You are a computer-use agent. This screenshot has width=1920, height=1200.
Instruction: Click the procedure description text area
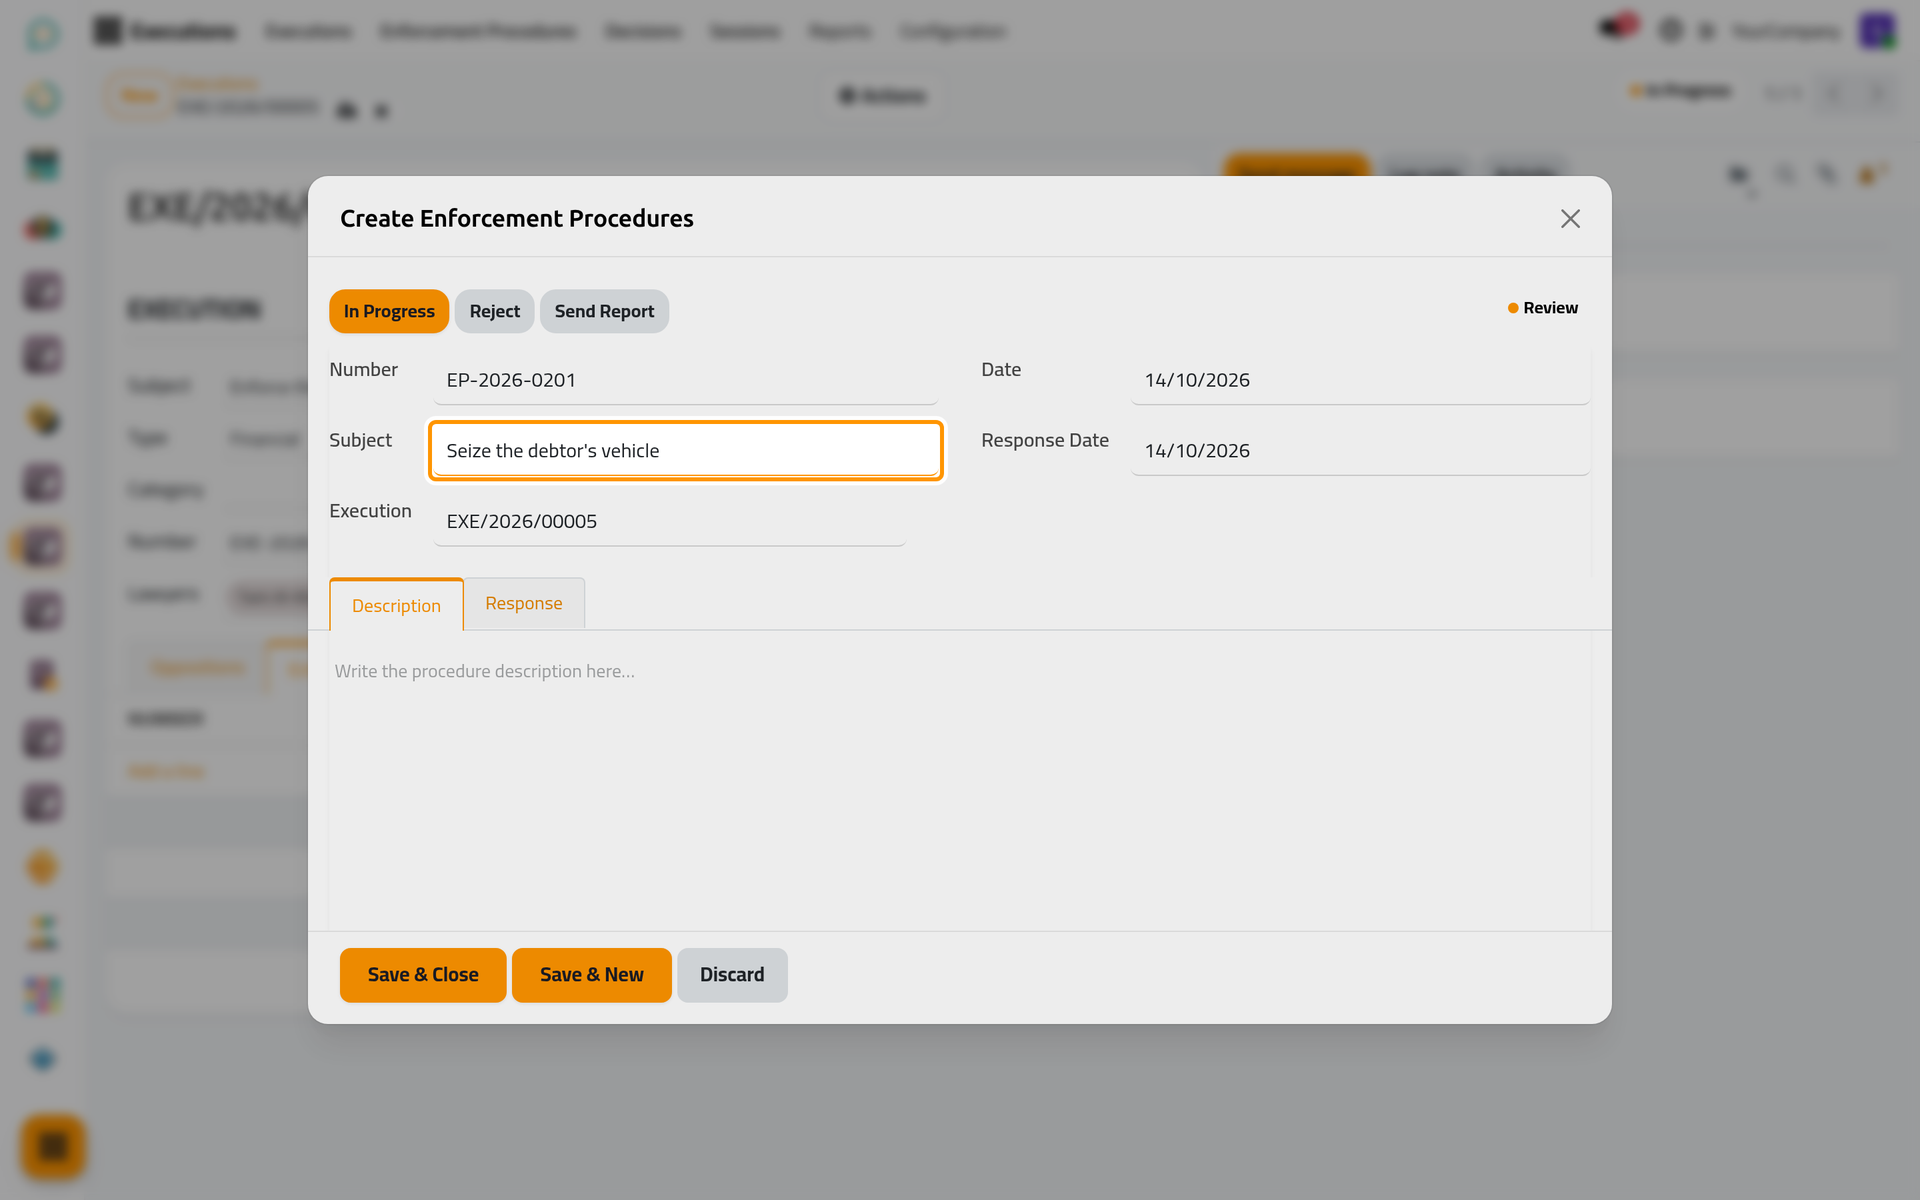pyautogui.click(x=959, y=780)
